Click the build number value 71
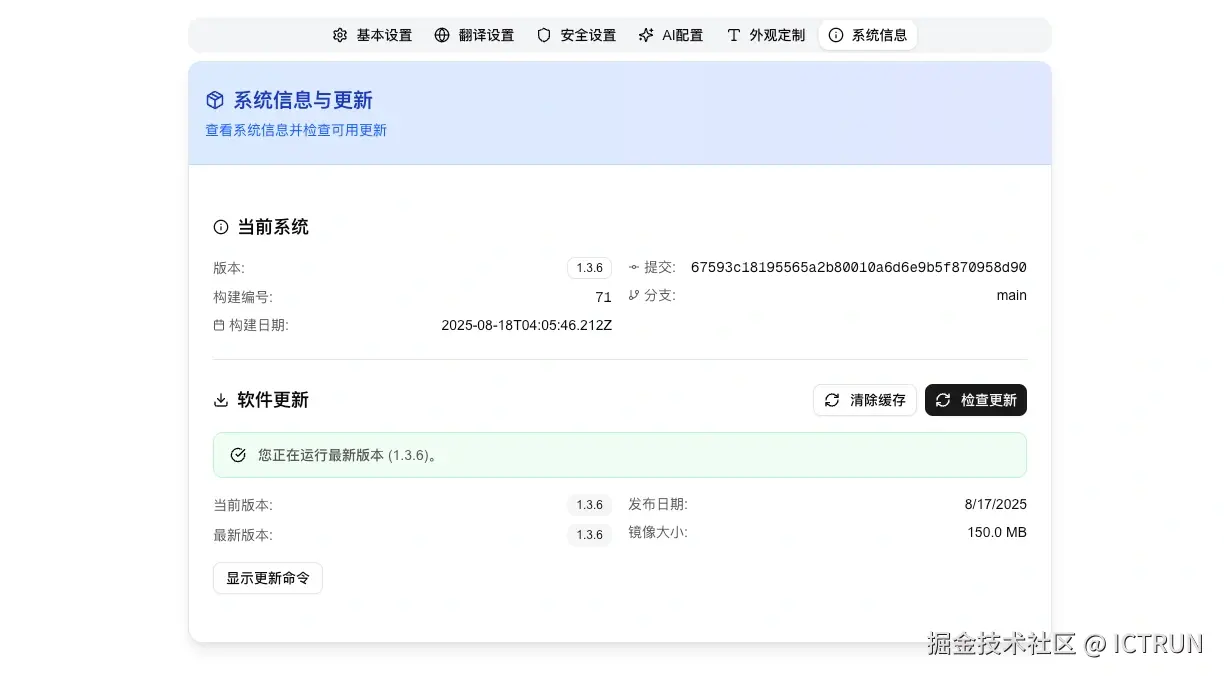Image resolution: width=1224 pixels, height=678 pixels. click(603, 297)
